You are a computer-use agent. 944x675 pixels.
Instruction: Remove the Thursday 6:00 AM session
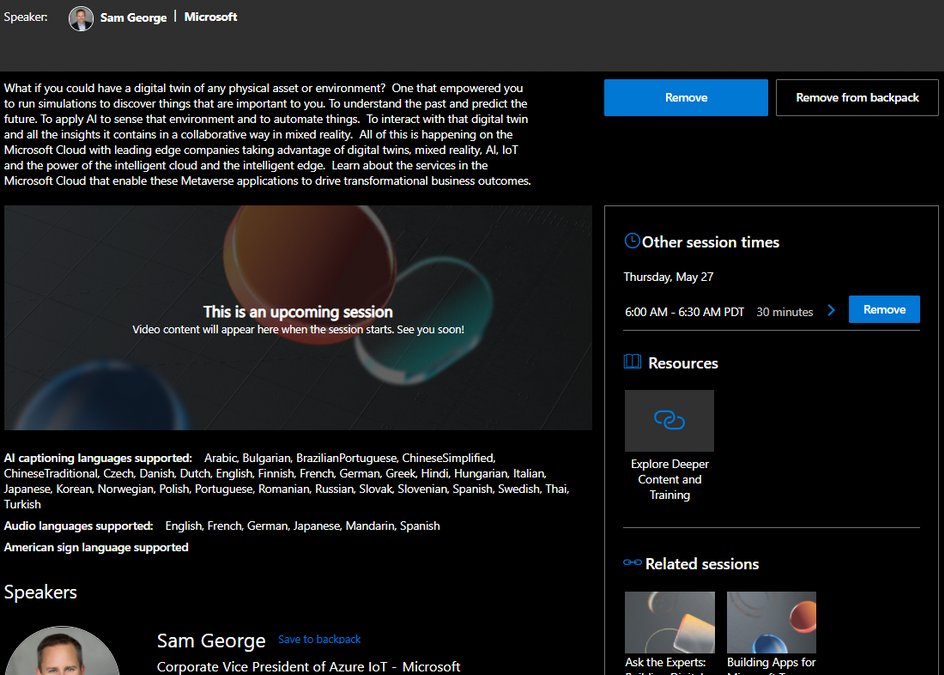[x=884, y=310]
